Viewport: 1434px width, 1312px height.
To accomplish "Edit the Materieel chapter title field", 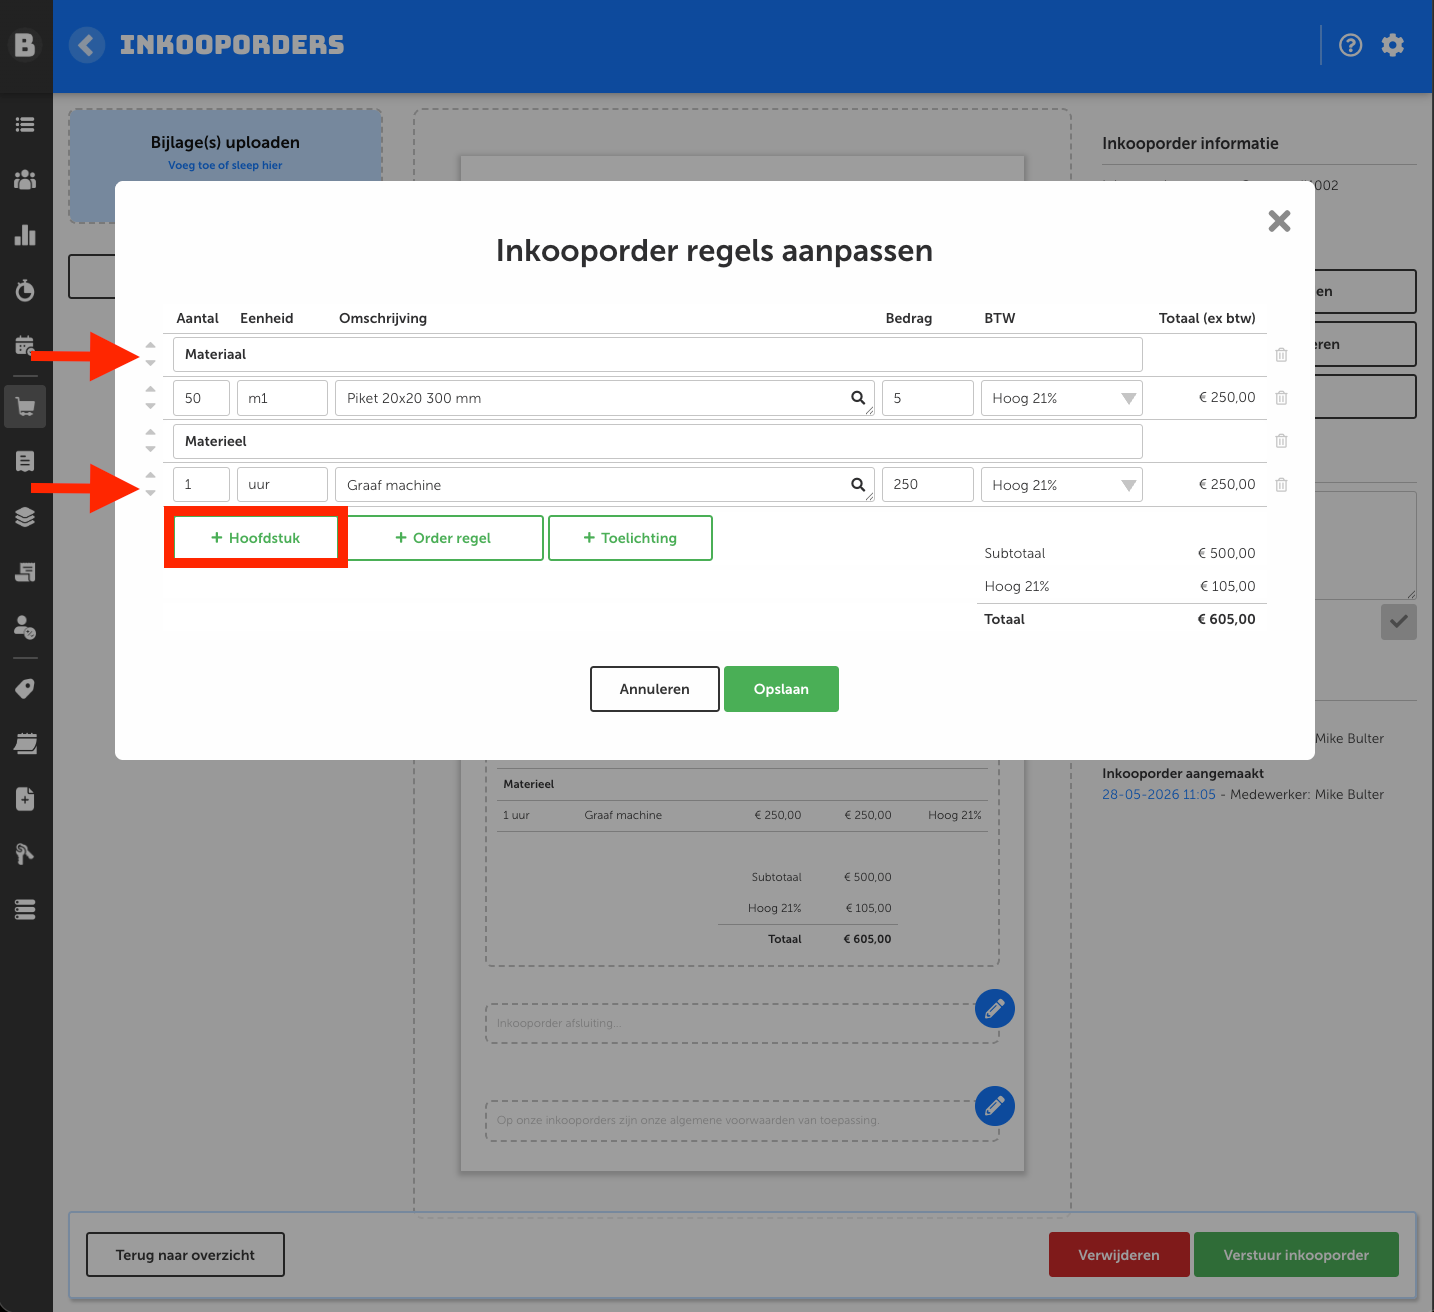I will 658,441.
